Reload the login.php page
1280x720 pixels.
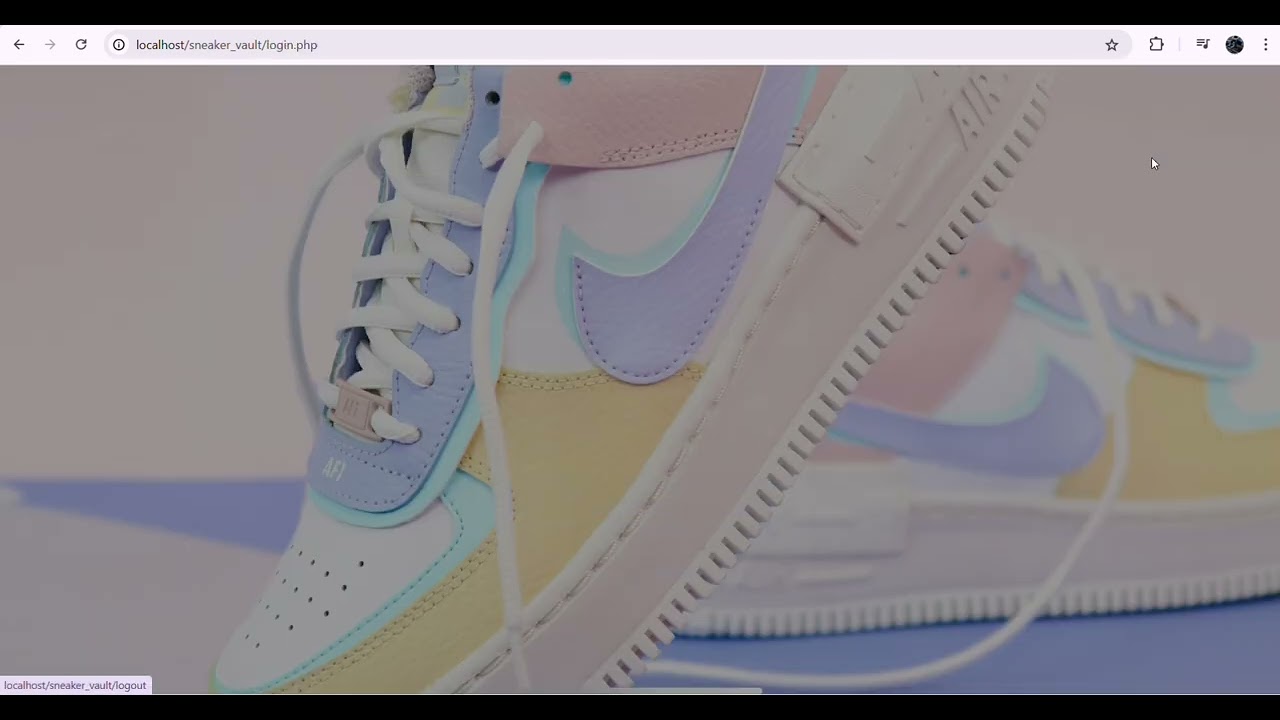pyautogui.click(x=81, y=45)
